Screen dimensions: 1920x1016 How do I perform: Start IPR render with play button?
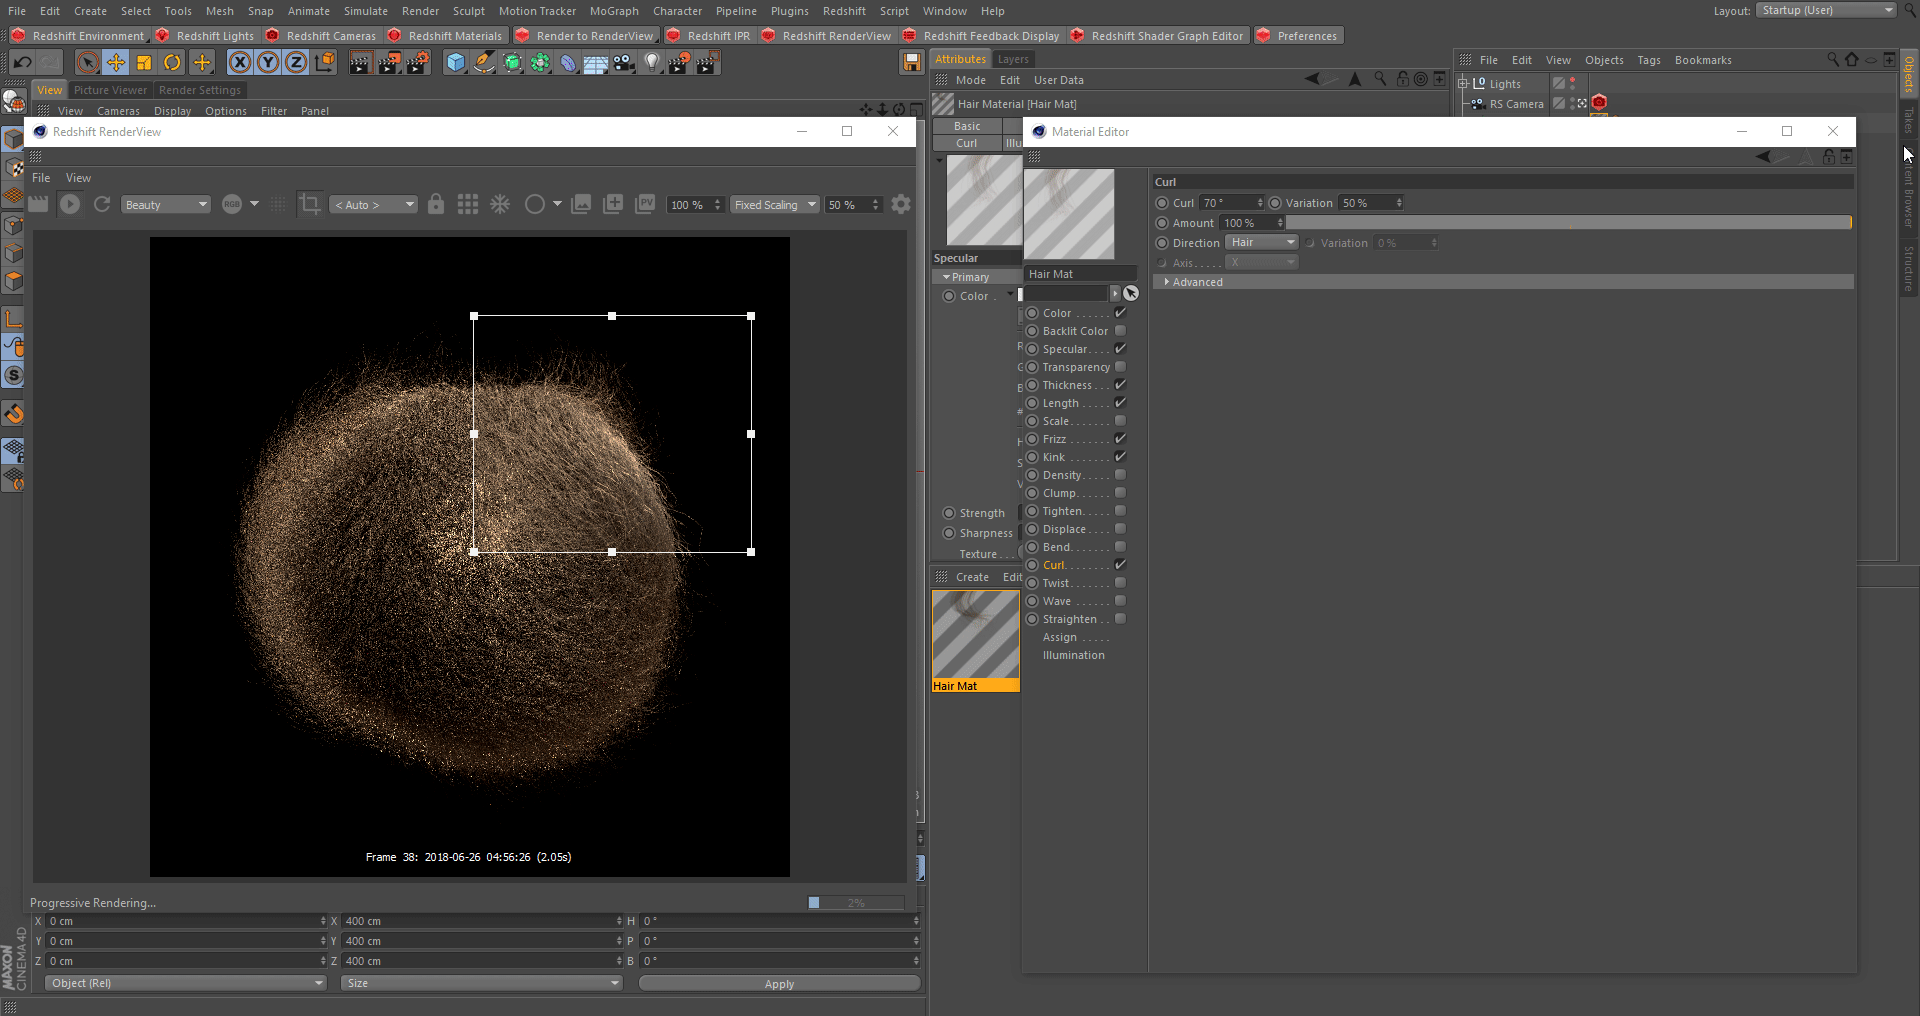tap(70, 204)
